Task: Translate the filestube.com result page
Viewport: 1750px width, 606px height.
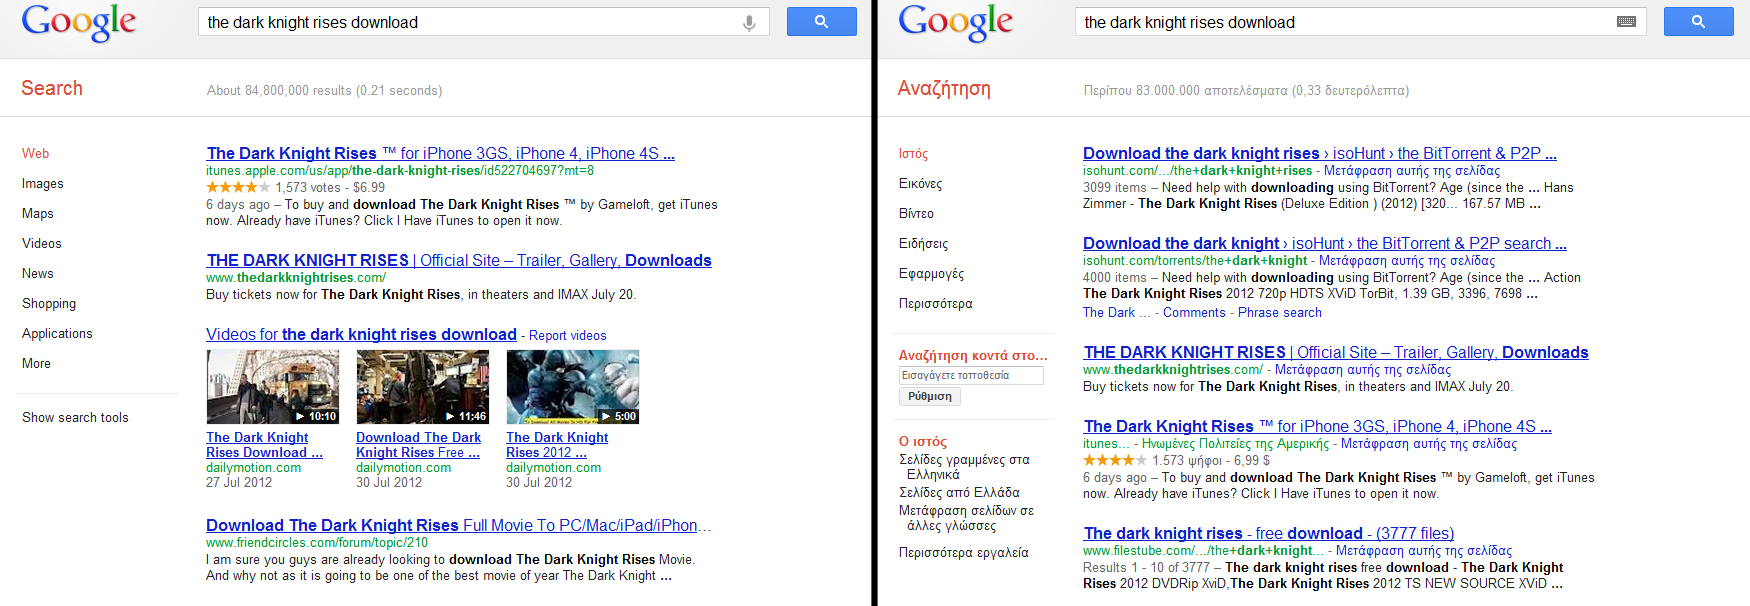Action: (x=1424, y=550)
